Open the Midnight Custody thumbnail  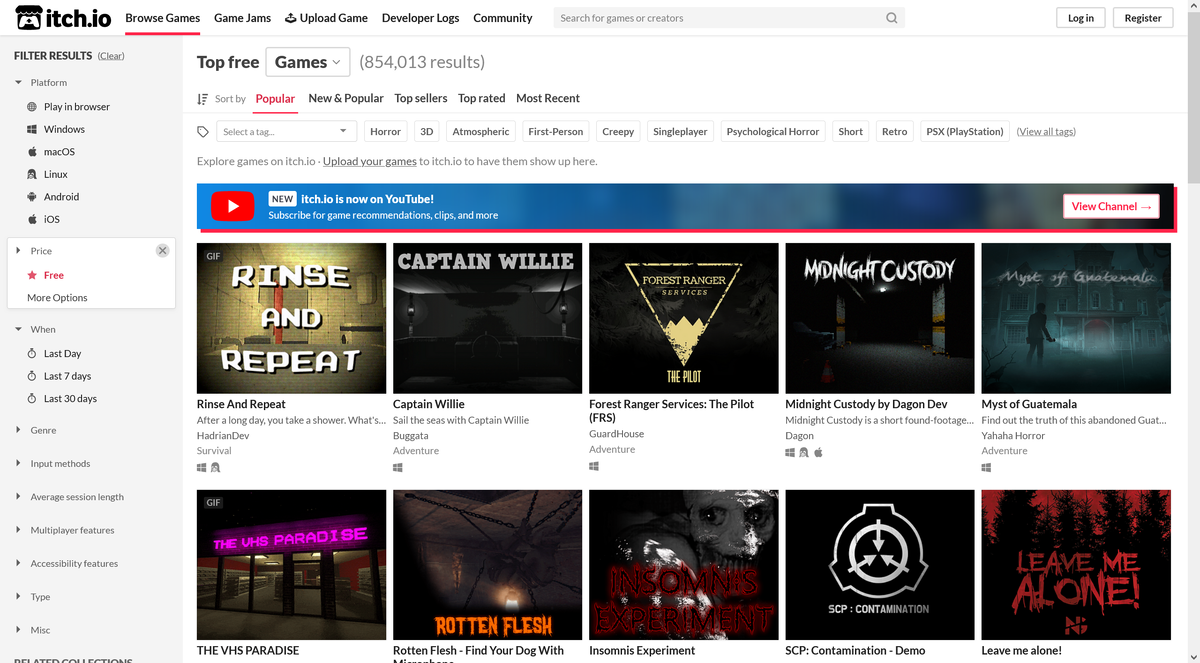(880, 318)
